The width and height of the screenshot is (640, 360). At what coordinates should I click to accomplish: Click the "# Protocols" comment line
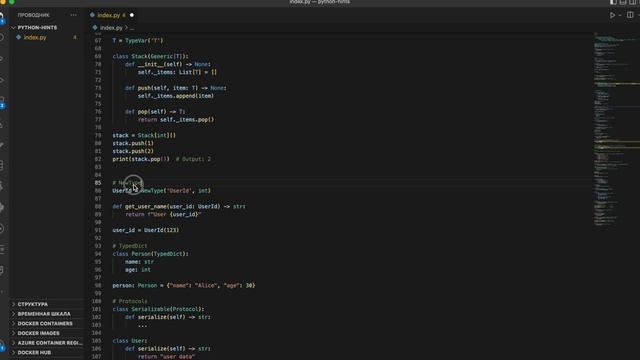130,301
